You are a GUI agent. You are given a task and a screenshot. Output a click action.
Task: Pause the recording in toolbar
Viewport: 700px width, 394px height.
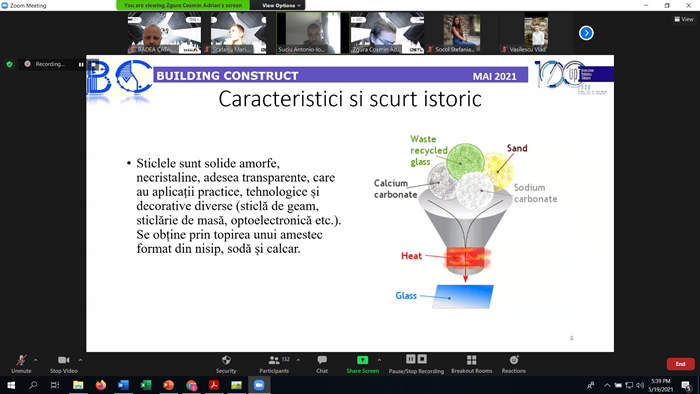pyautogui.click(x=411, y=359)
